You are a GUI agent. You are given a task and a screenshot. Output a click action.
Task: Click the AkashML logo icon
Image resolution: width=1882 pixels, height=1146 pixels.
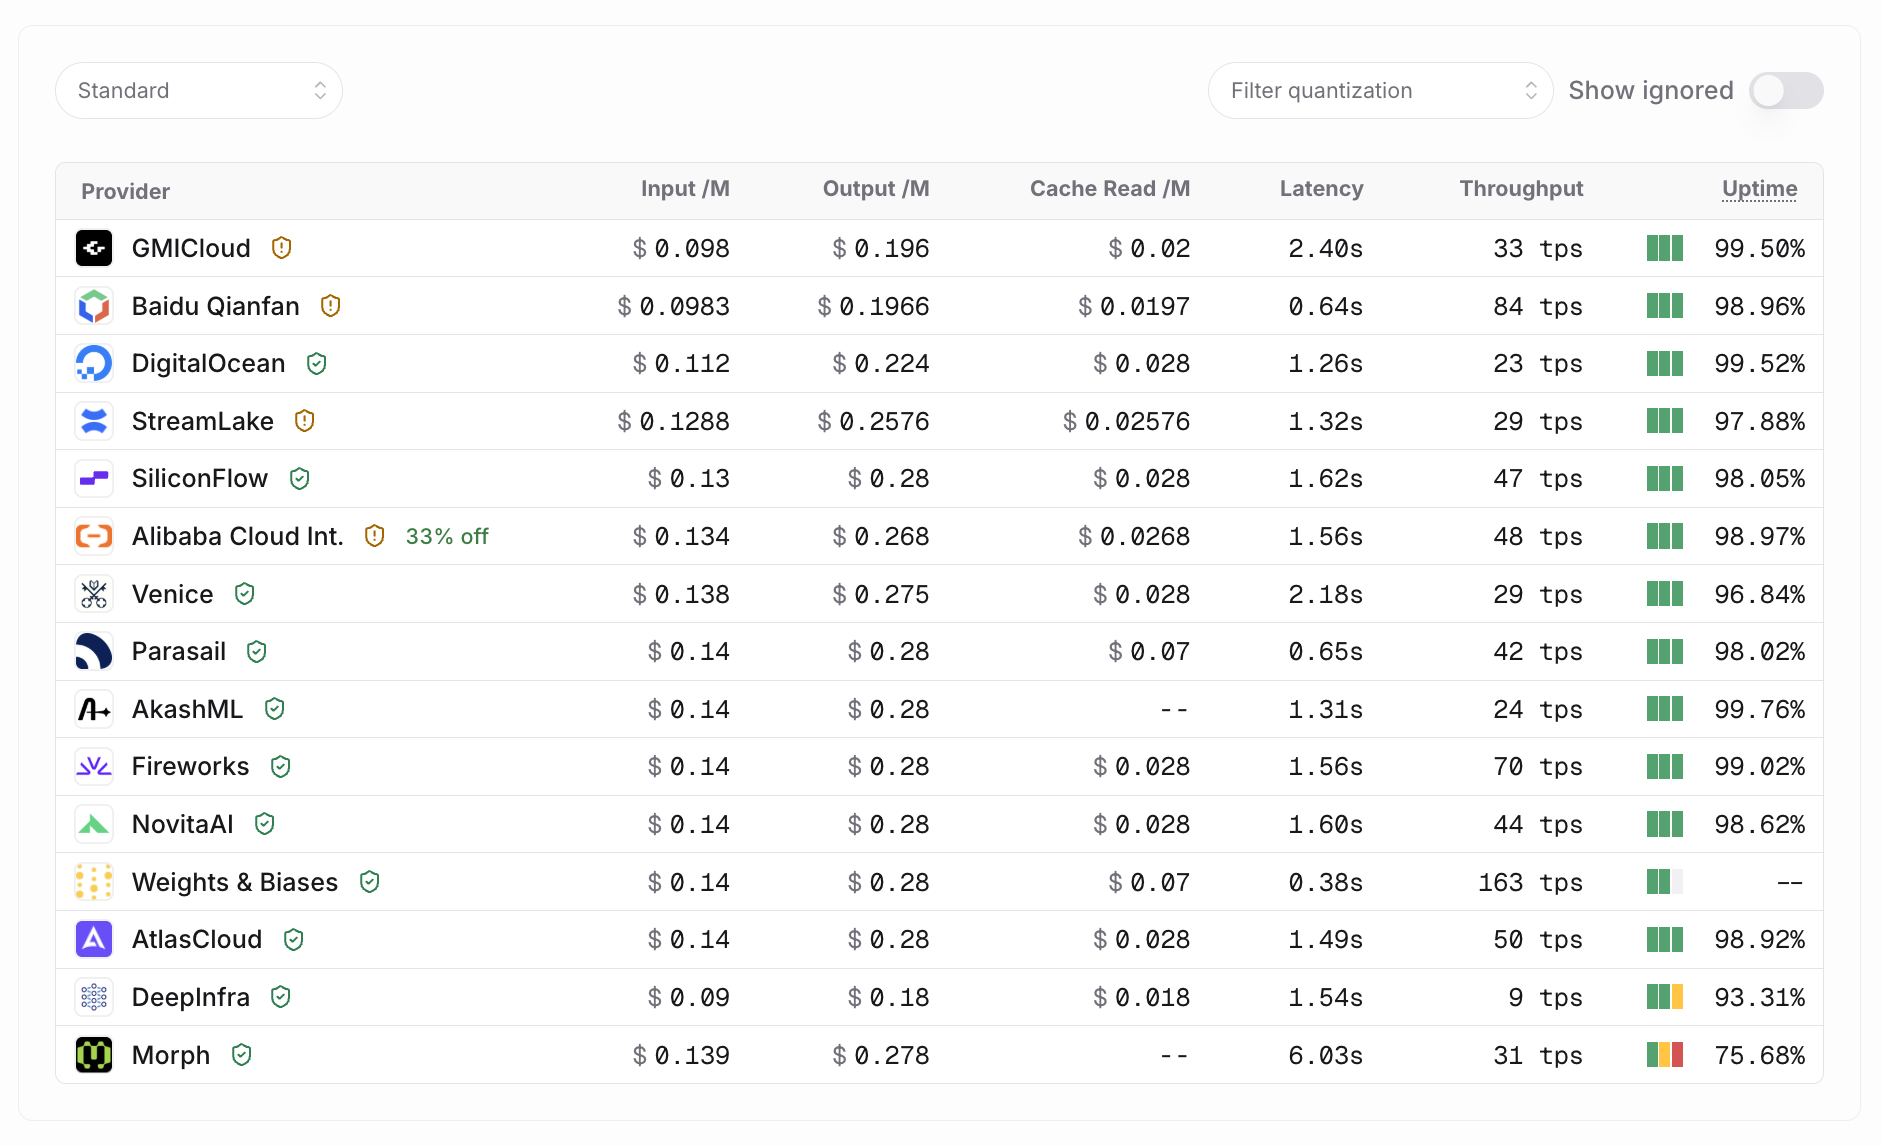tap(94, 709)
